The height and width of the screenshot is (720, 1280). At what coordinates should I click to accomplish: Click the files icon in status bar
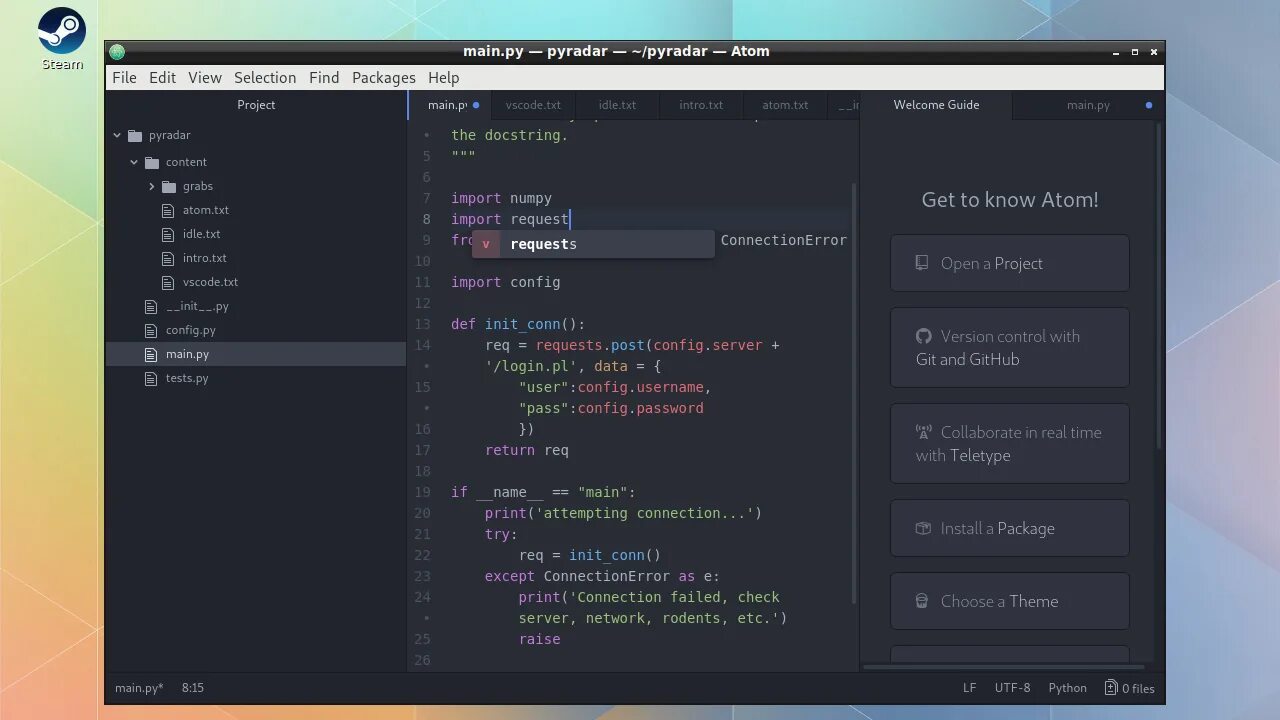point(1111,687)
